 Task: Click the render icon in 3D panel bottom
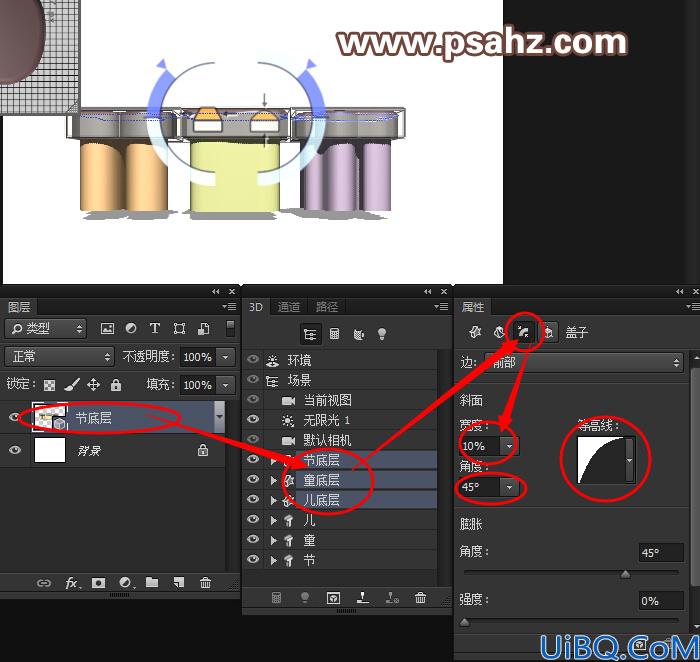pos(333,598)
